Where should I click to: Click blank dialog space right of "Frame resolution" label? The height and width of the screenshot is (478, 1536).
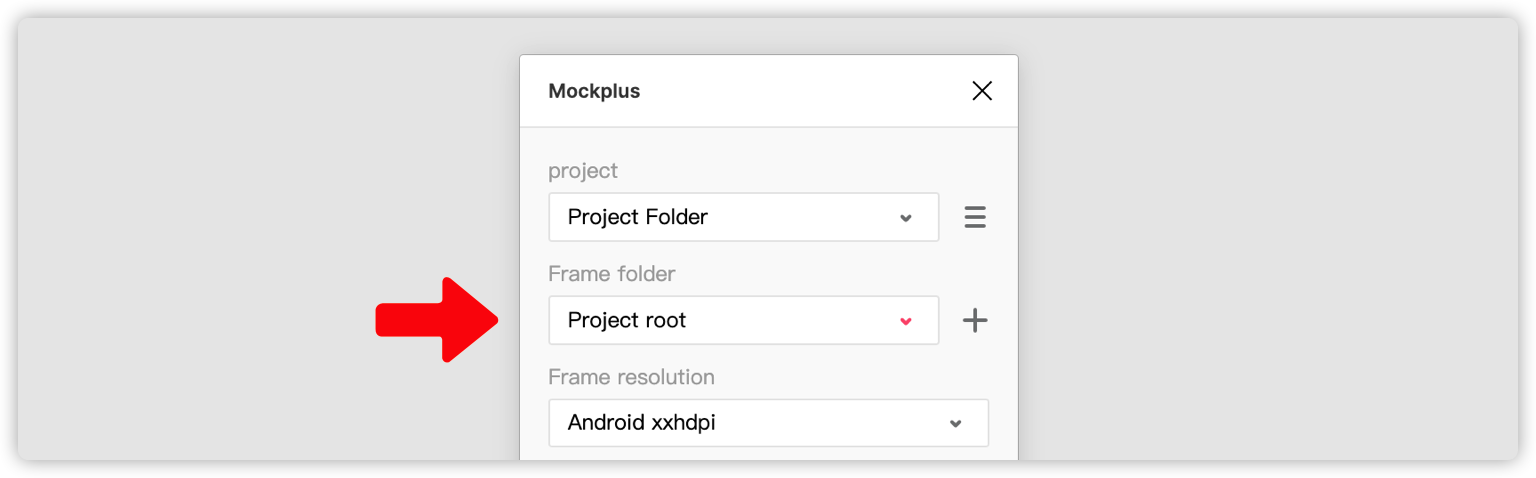pyautogui.click(x=850, y=377)
